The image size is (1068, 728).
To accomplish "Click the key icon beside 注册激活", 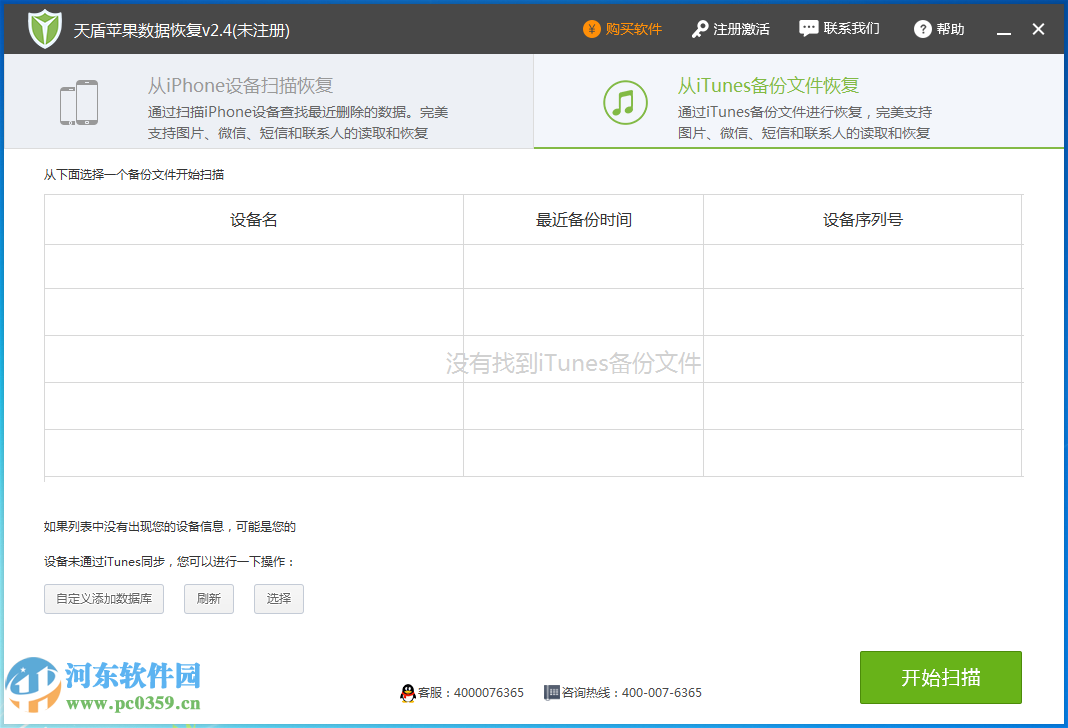I will pos(700,28).
